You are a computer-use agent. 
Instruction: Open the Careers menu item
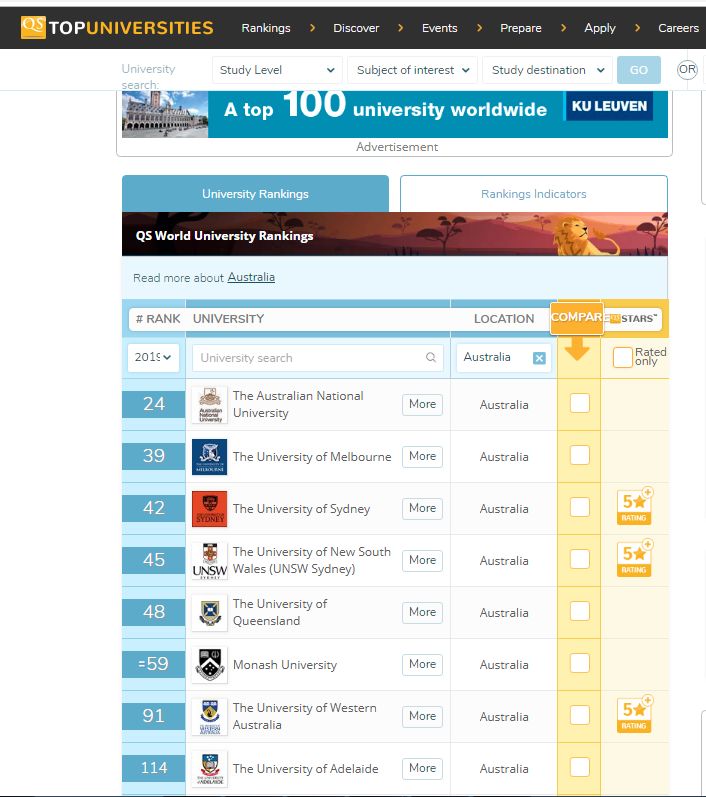pos(678,28)
